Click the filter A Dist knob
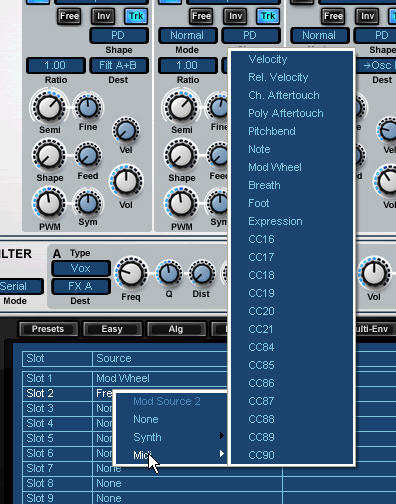This screenshot has height=504, width=396. (x=202, y=273)
